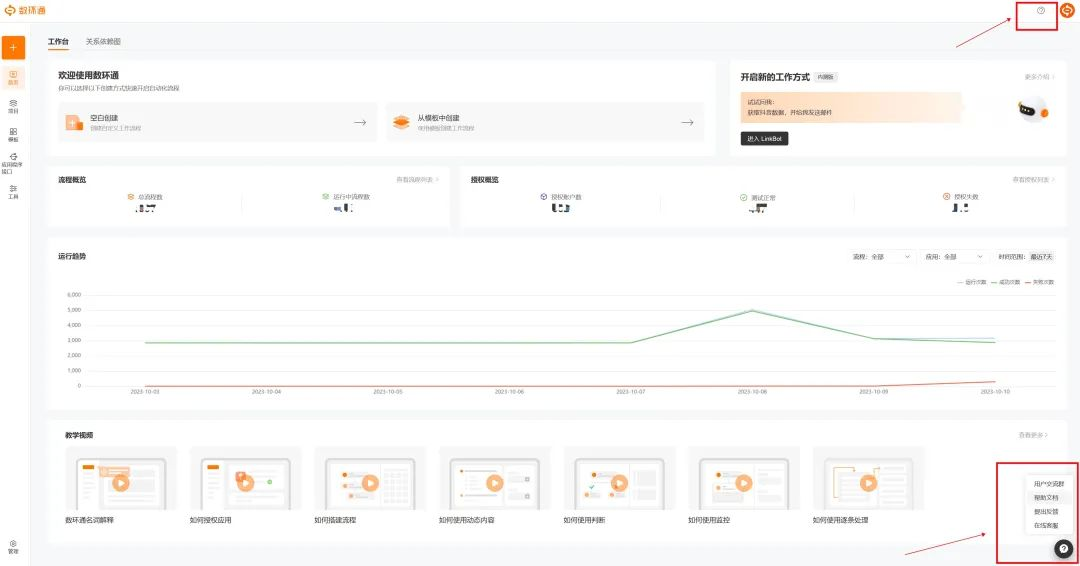Click the 授权账户数 stat icon
This screenshot has width=1080, height=566.
(543, 197)
